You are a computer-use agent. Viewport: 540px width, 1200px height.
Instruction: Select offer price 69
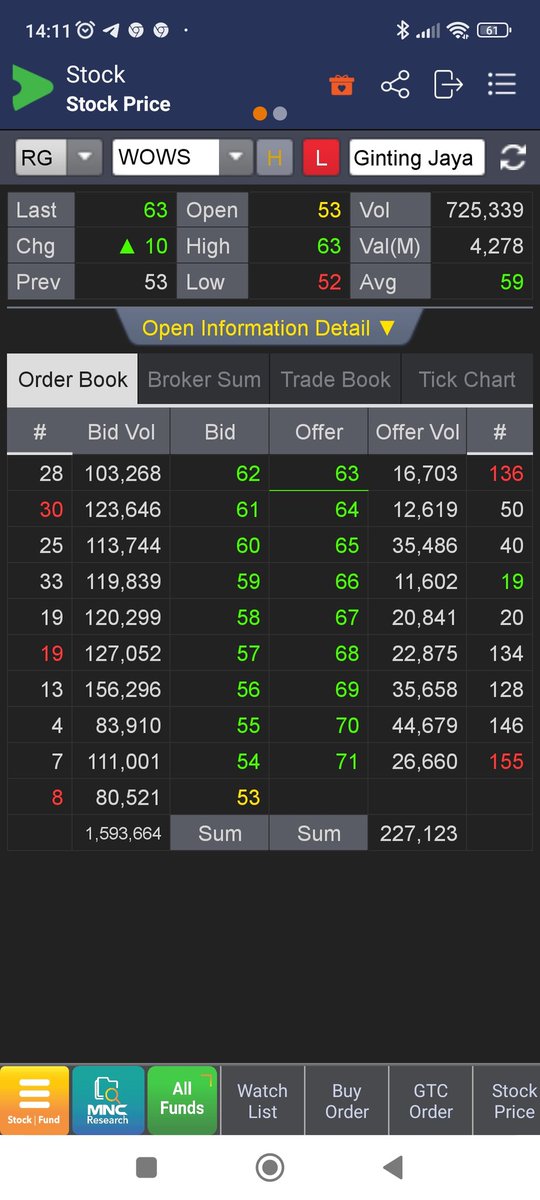(347, 689)
